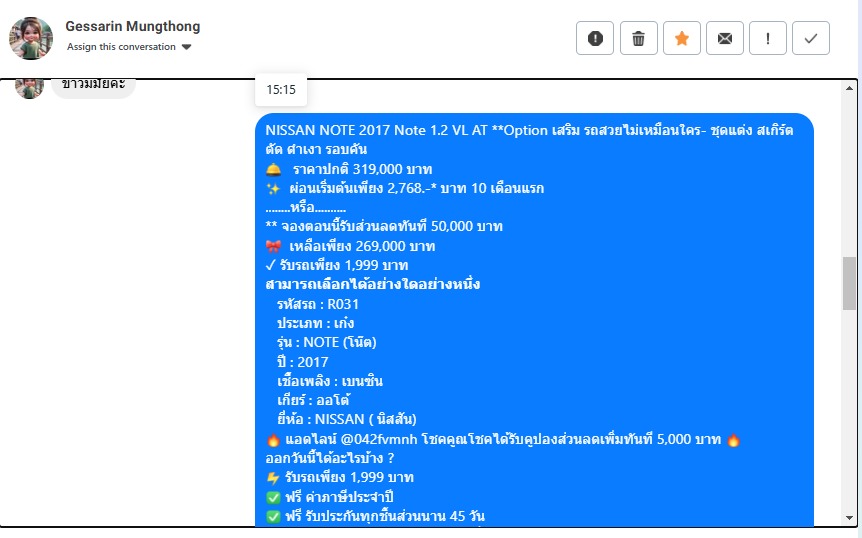862x538 pixels.
Task: Click the line ปี : 2017
Action: 302,362
